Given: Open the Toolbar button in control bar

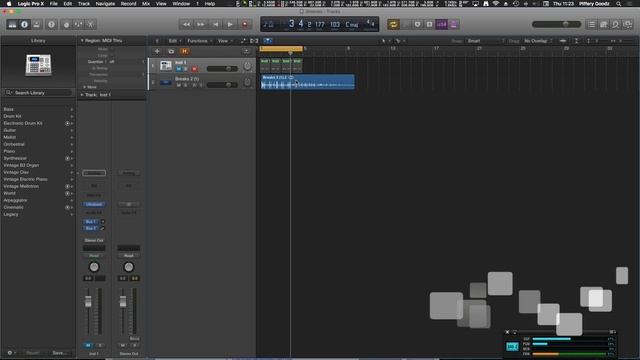Looking at the screenshot, I should [37, 24].
